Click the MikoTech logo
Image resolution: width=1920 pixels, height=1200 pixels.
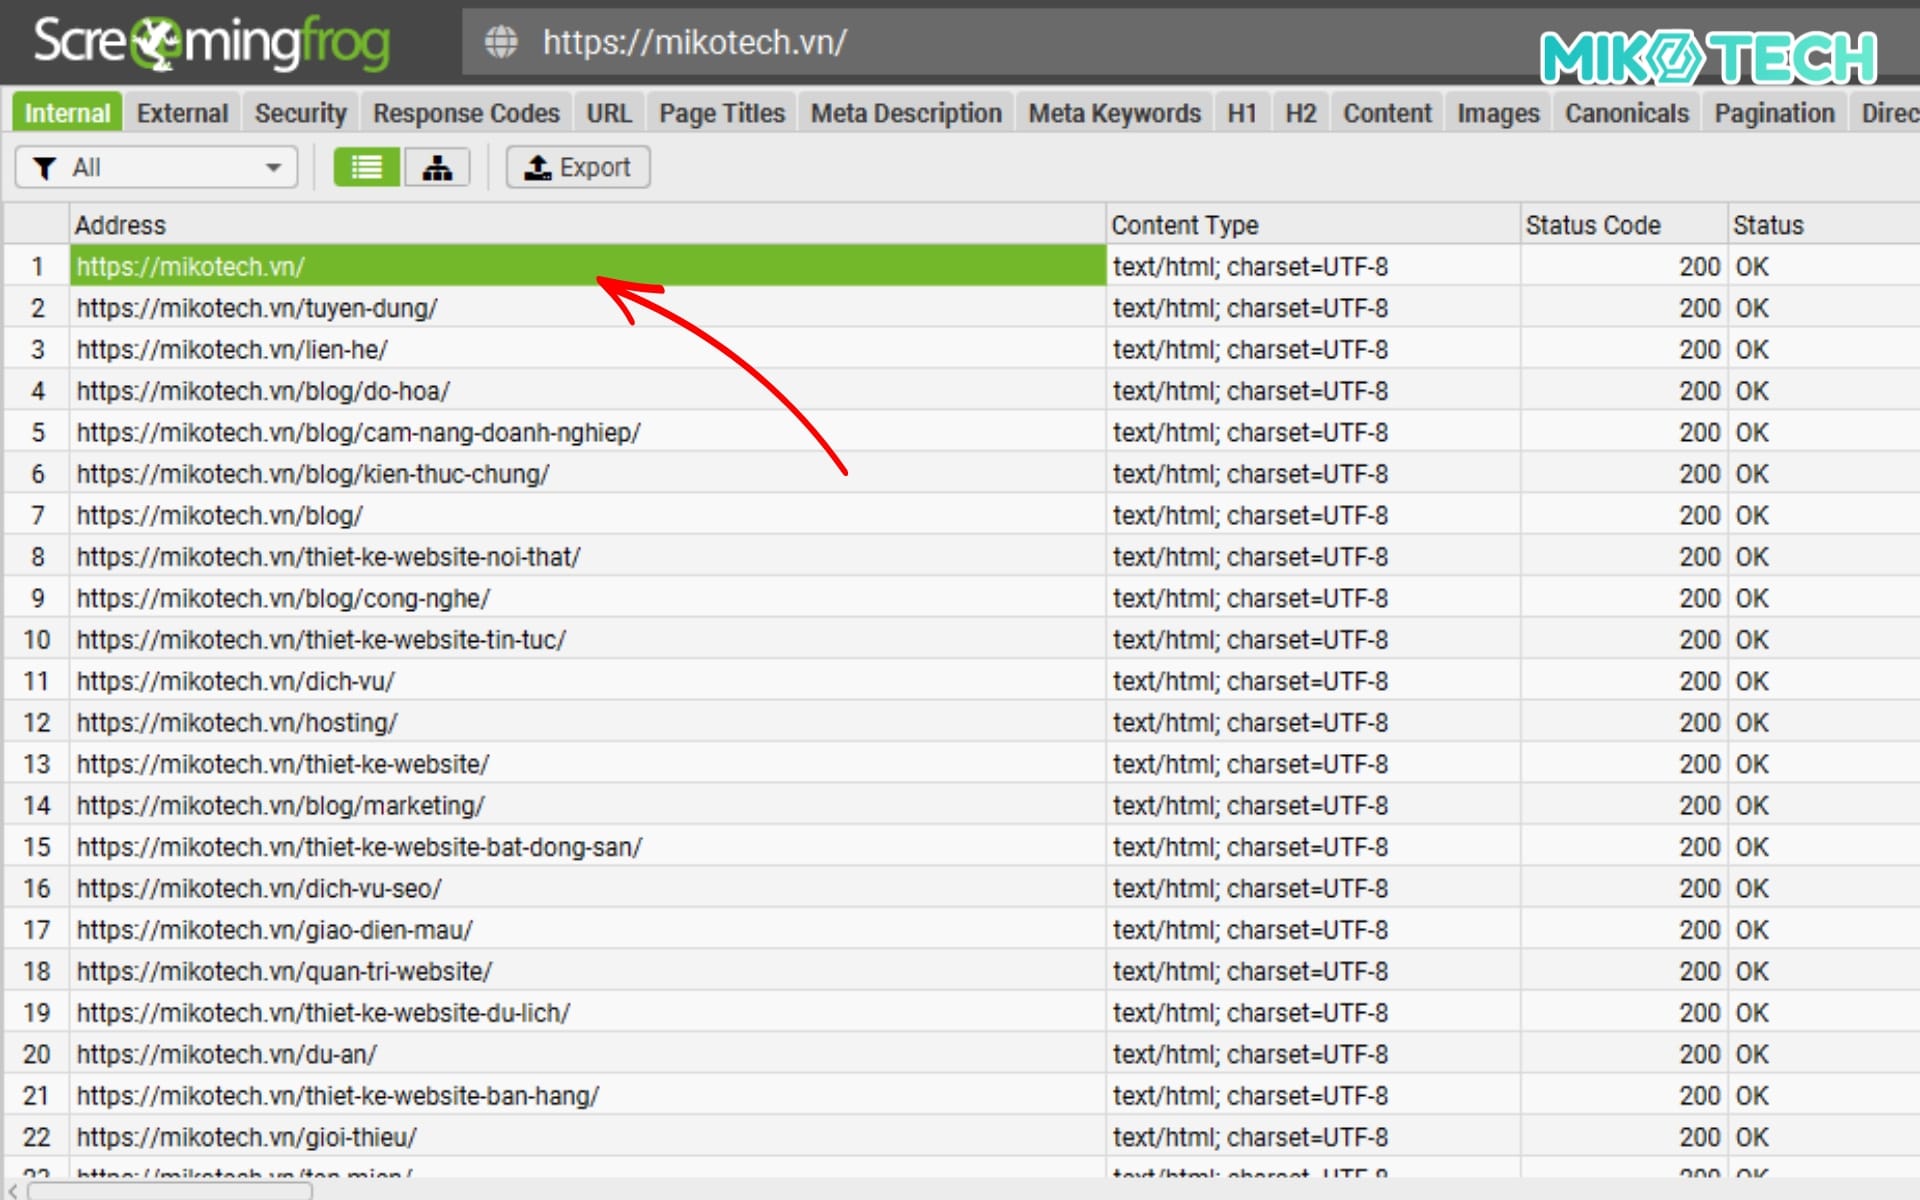[1708, 57]
